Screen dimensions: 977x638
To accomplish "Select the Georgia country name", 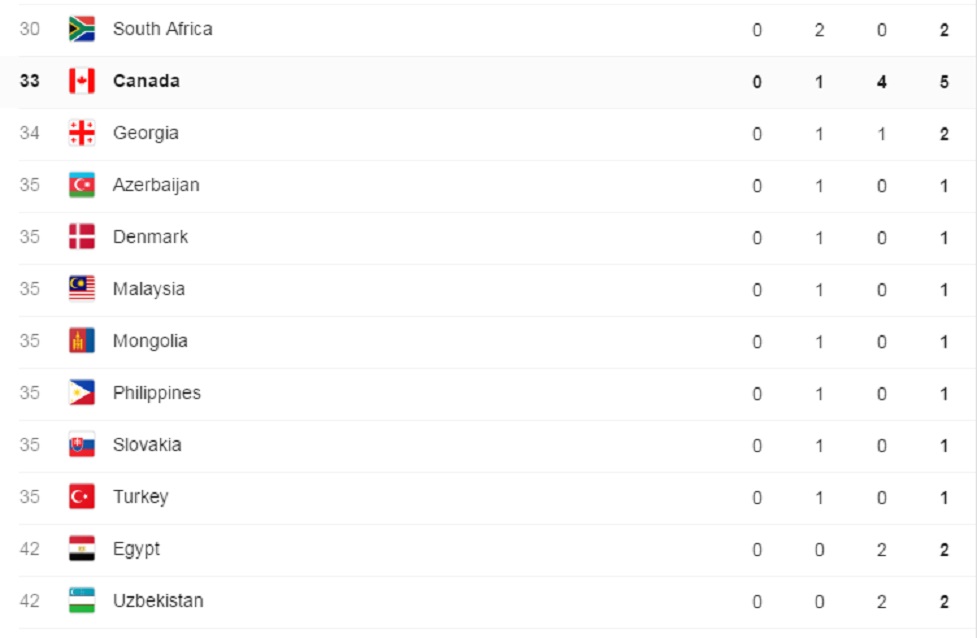I will coord(146,133).
